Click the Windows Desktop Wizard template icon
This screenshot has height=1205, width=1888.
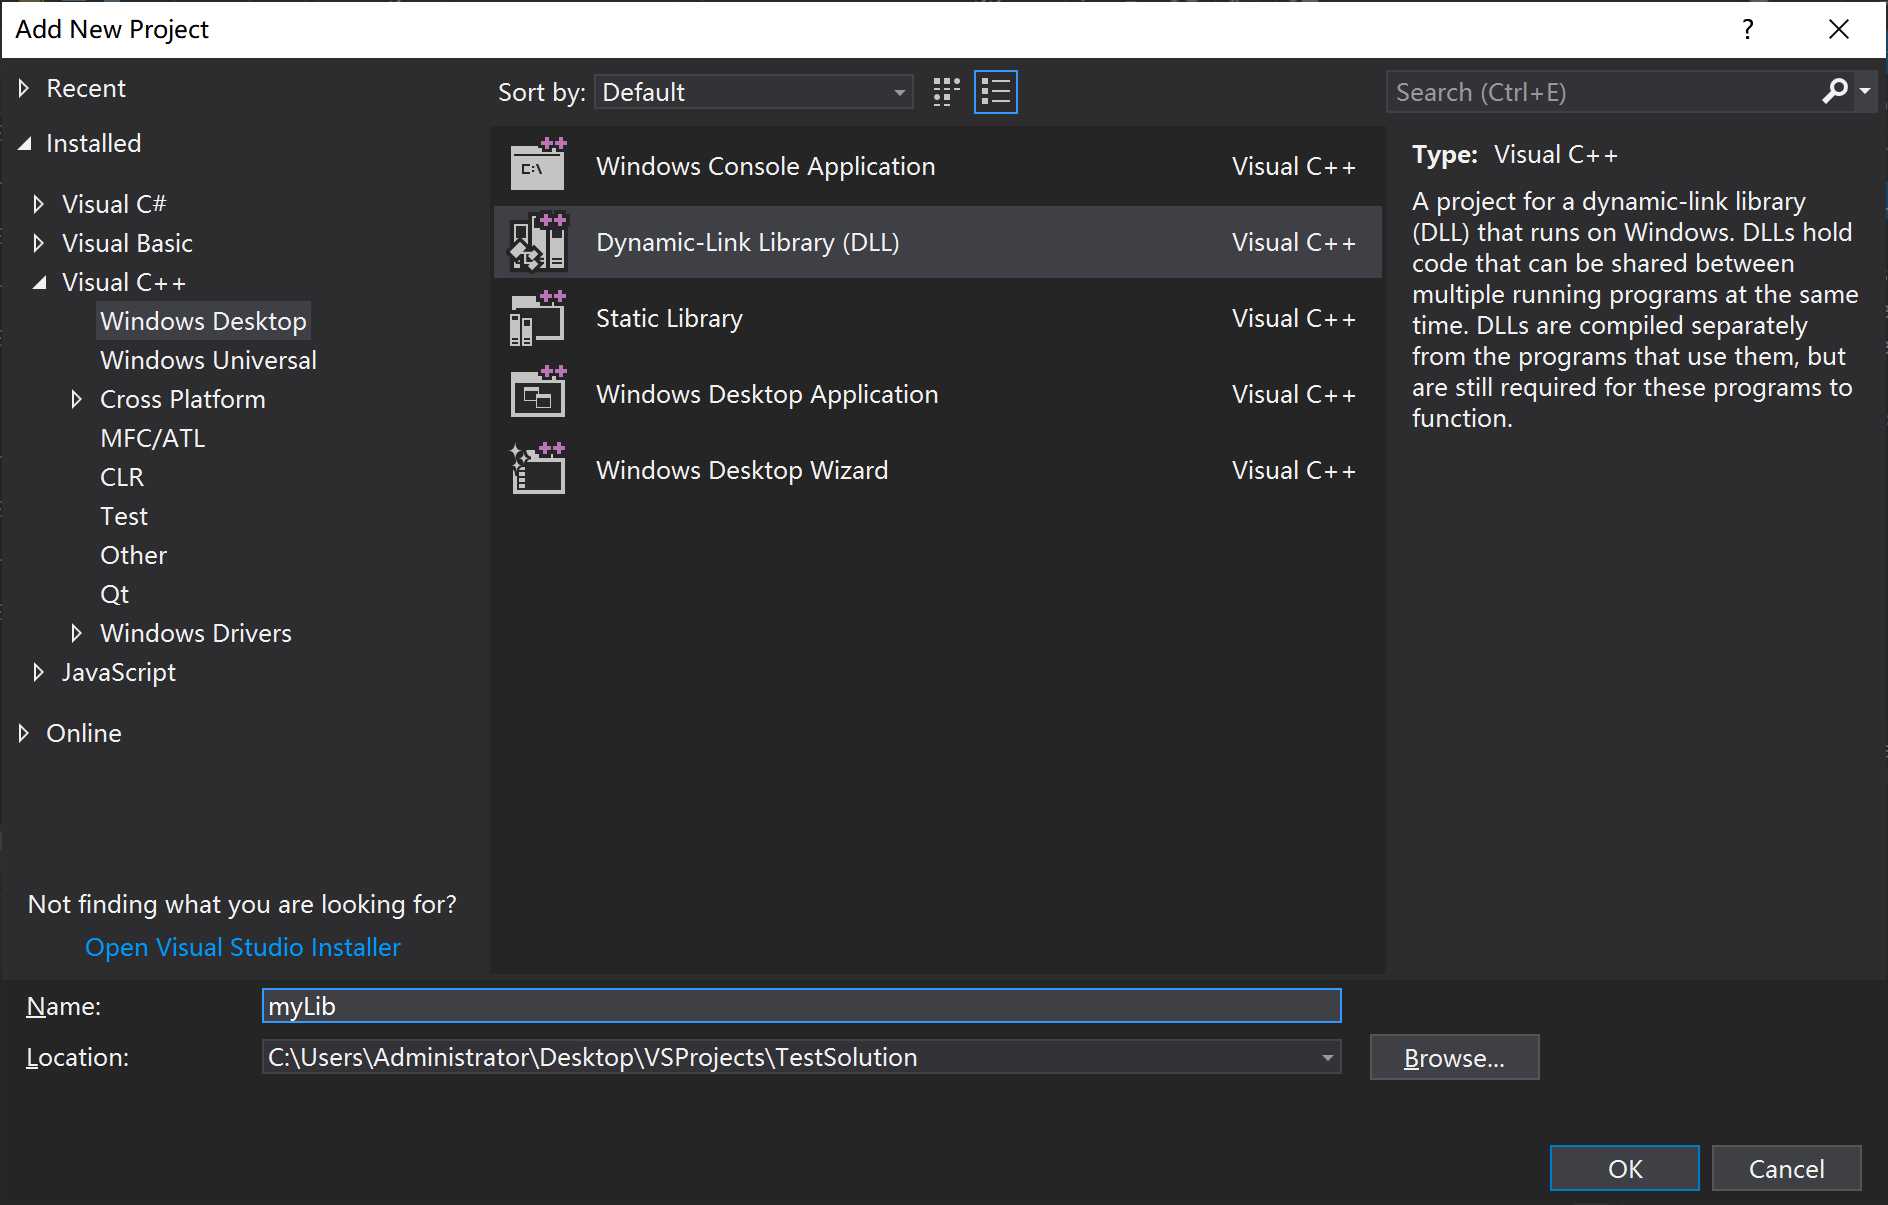[538, 469]
